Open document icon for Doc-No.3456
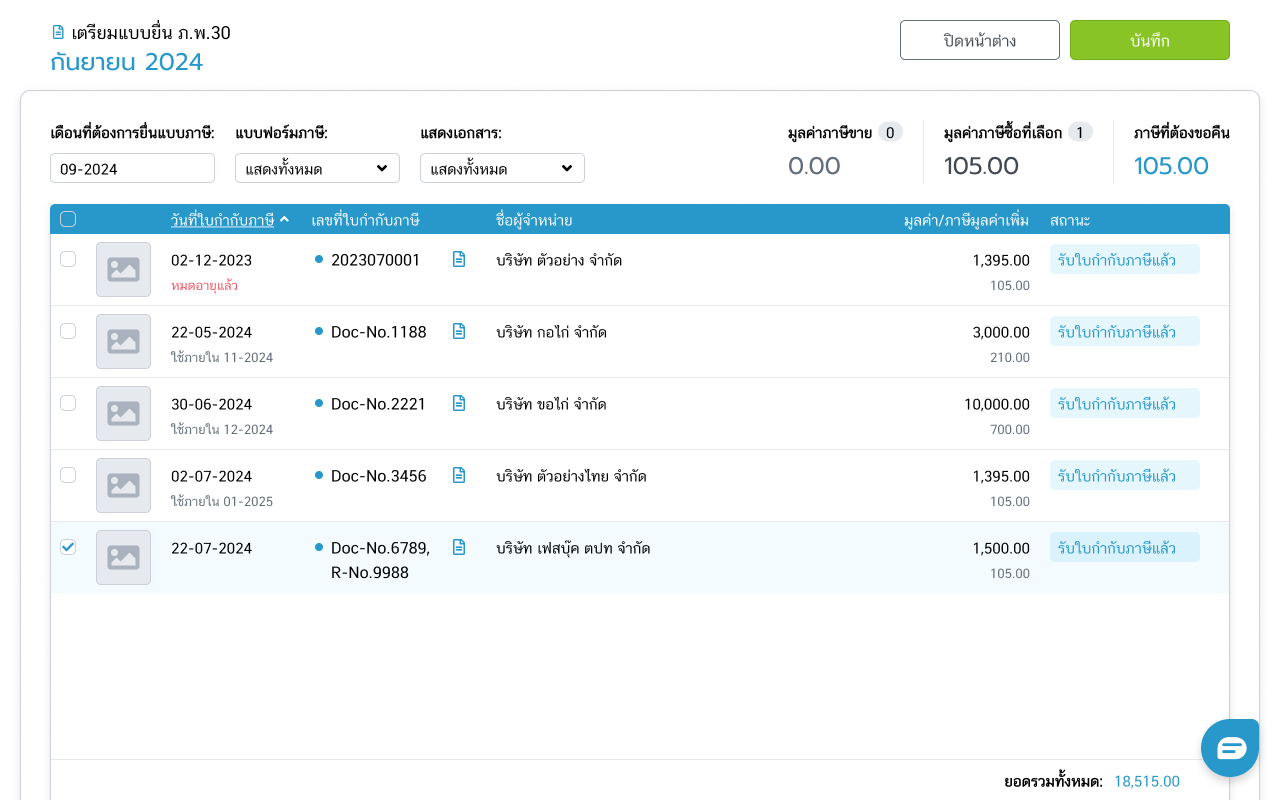Viewport: 1280px width, 800px height. coord(459,476)
